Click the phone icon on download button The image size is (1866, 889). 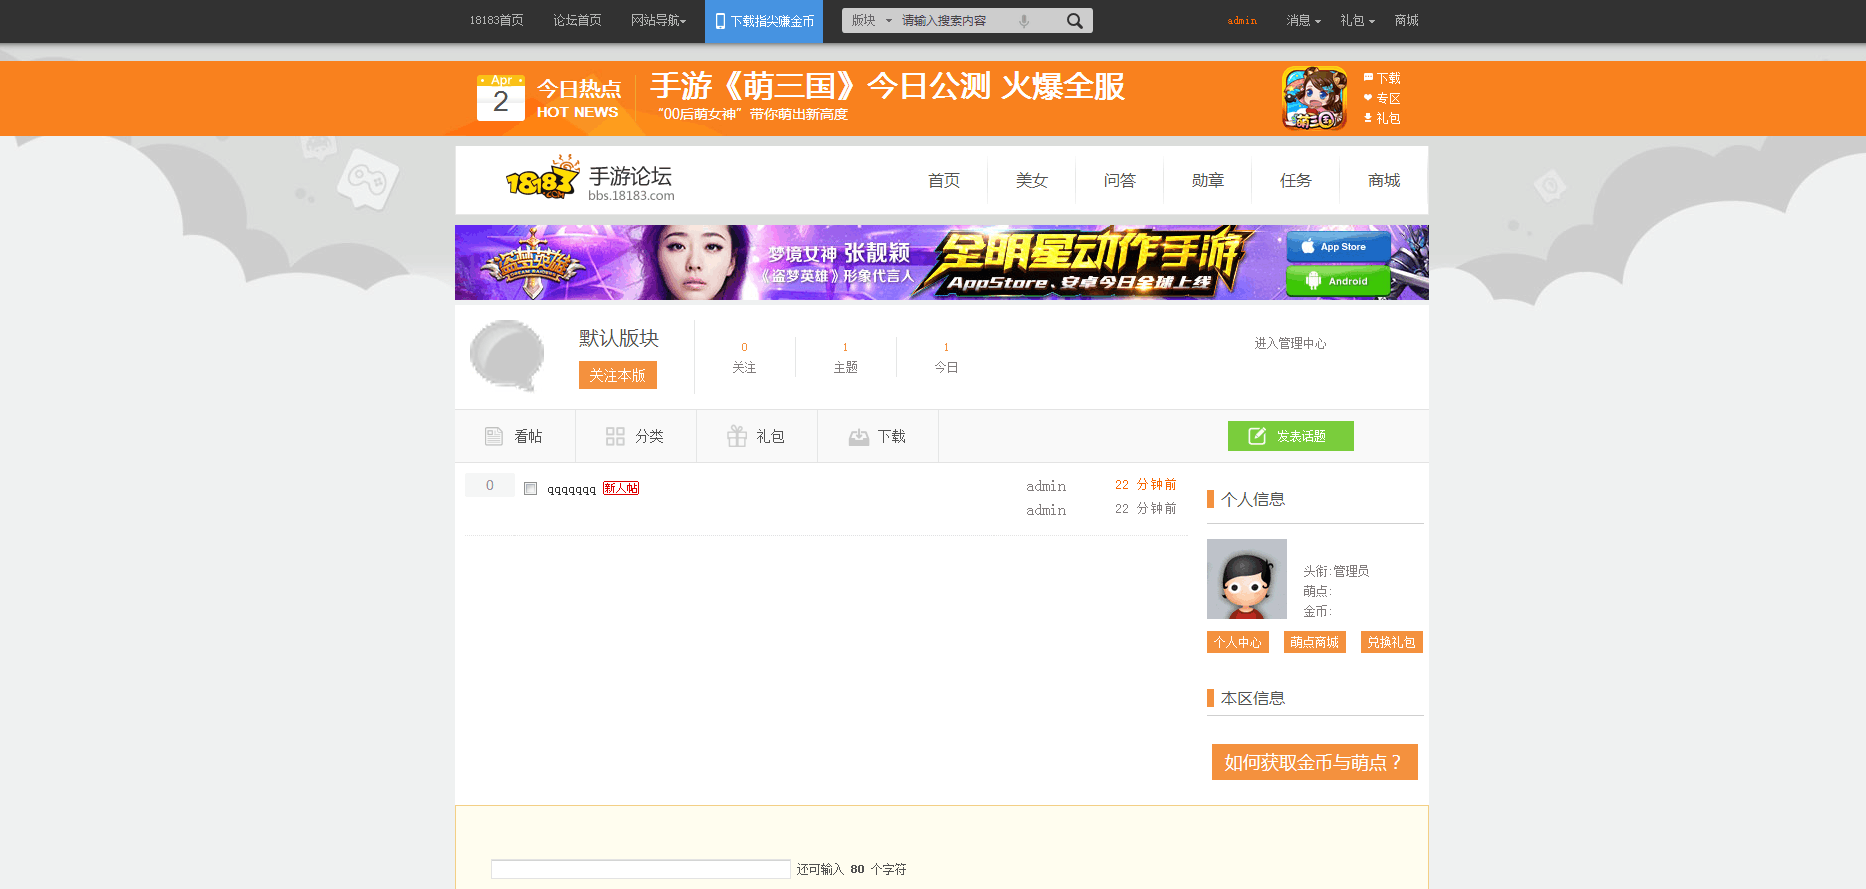(x=720, y=21)
